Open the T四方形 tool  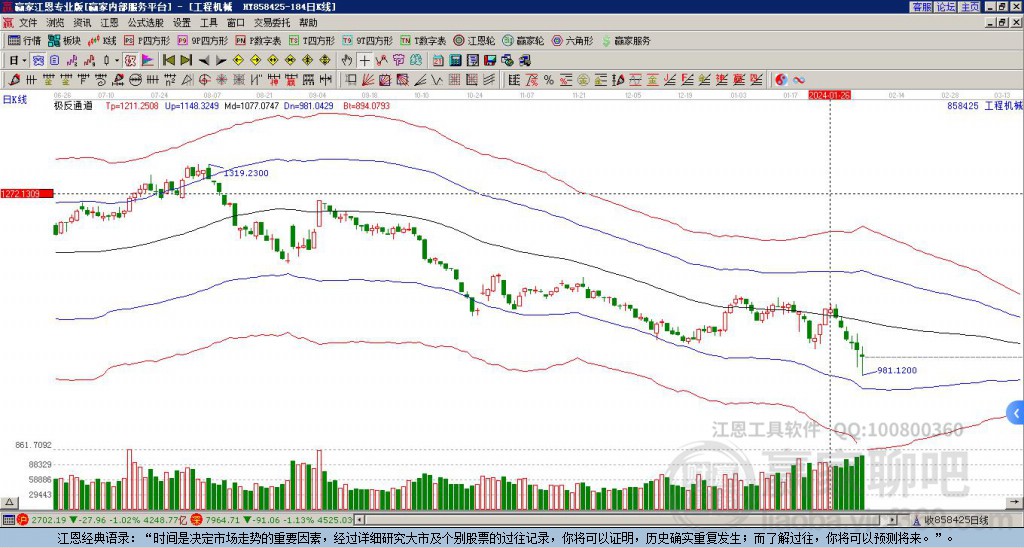tap(312, 40)
